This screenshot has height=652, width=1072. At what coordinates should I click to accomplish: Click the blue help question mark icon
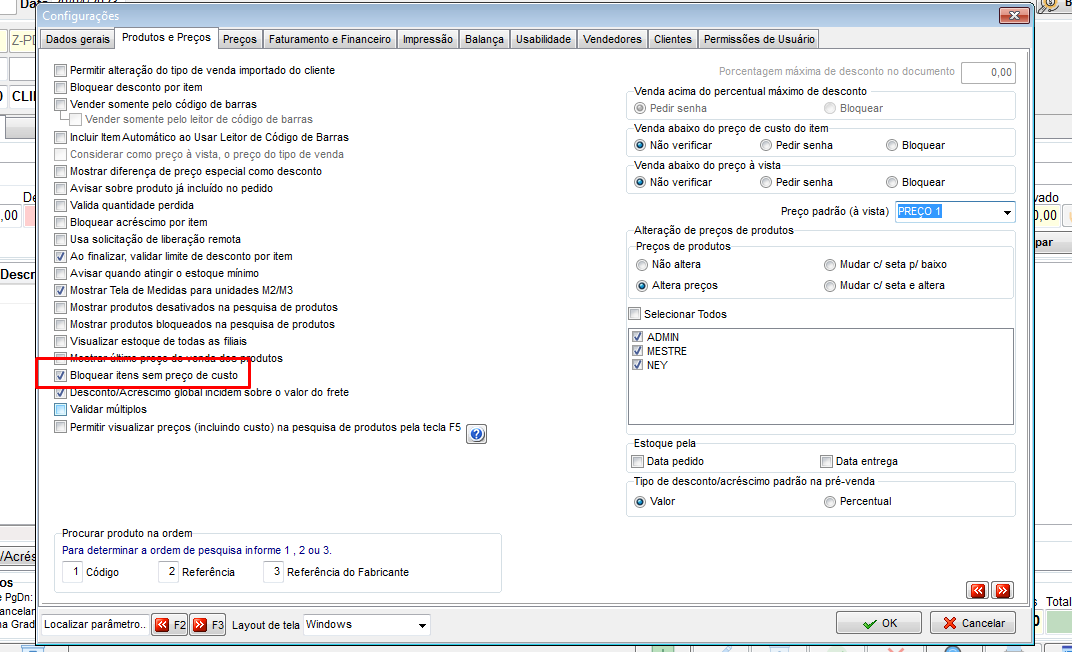[x=477, y=434]
